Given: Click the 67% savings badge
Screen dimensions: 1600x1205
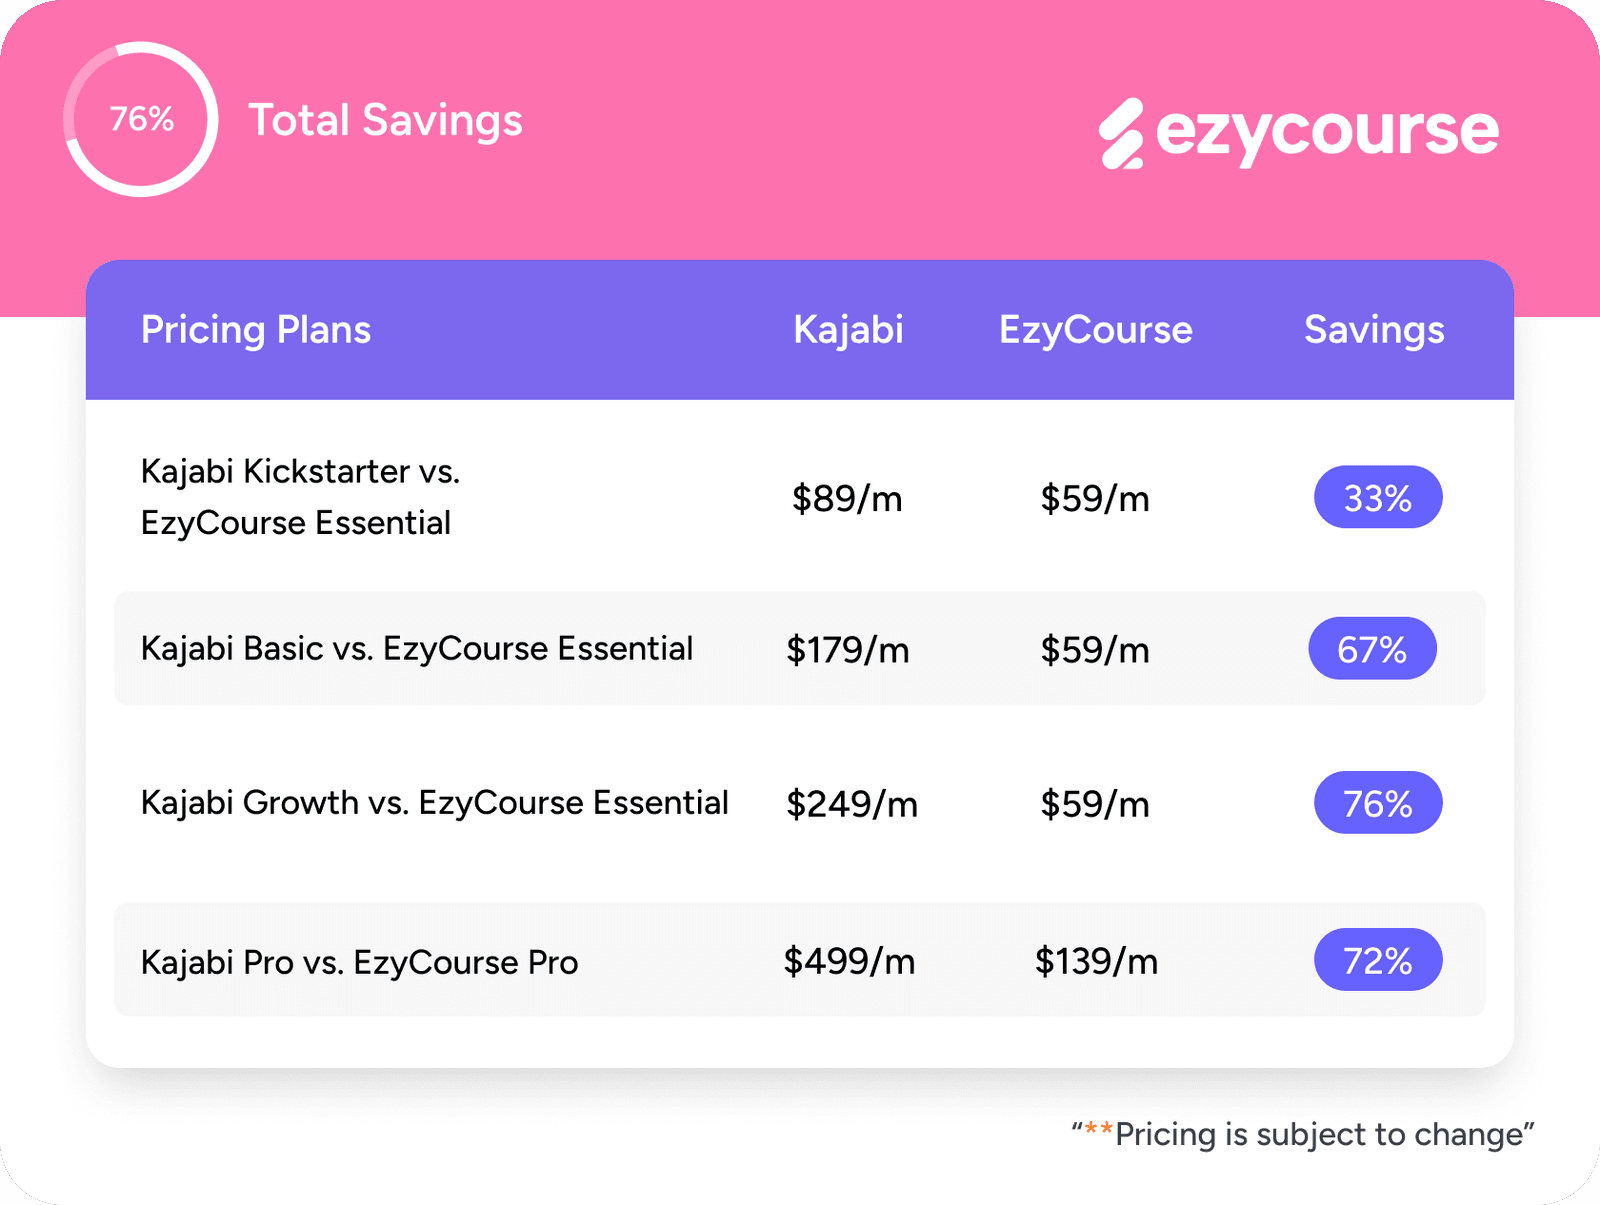Looking at the screenshot, I should coord(1372,649).
